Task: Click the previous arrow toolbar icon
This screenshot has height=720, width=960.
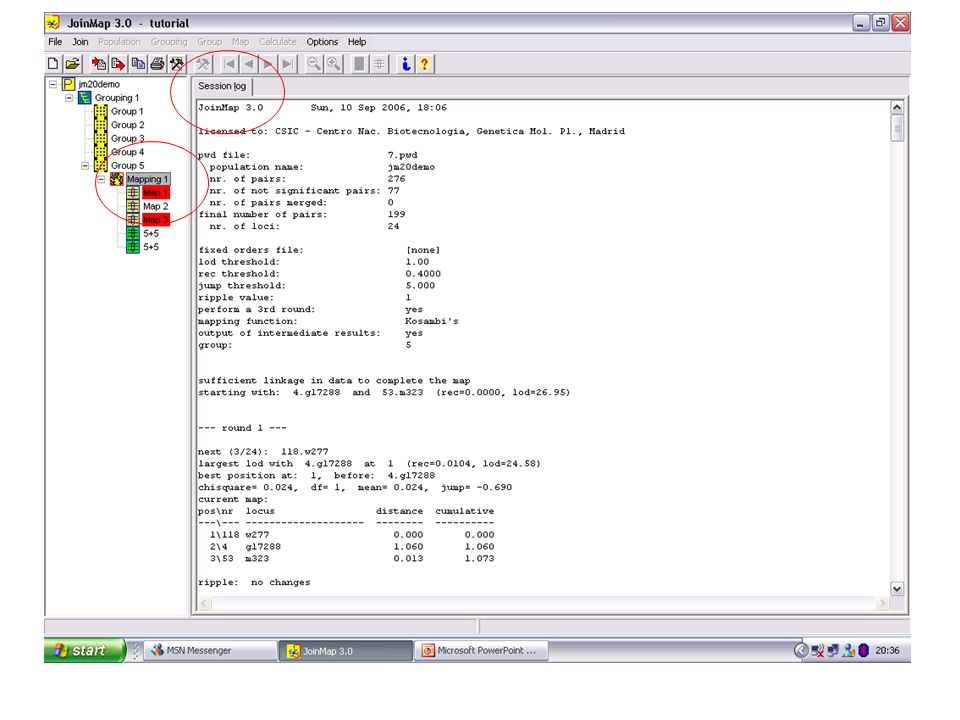Action: point(249,64)
